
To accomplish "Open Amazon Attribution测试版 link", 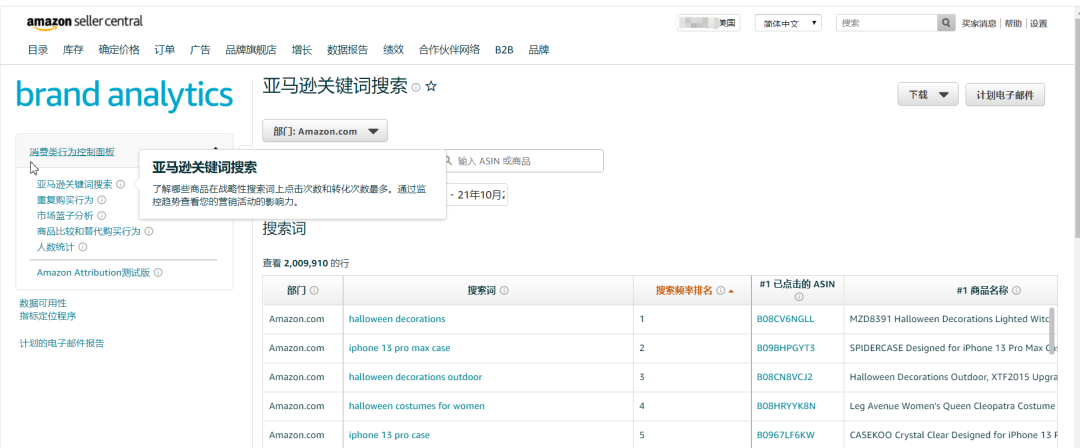I will 94,273.
